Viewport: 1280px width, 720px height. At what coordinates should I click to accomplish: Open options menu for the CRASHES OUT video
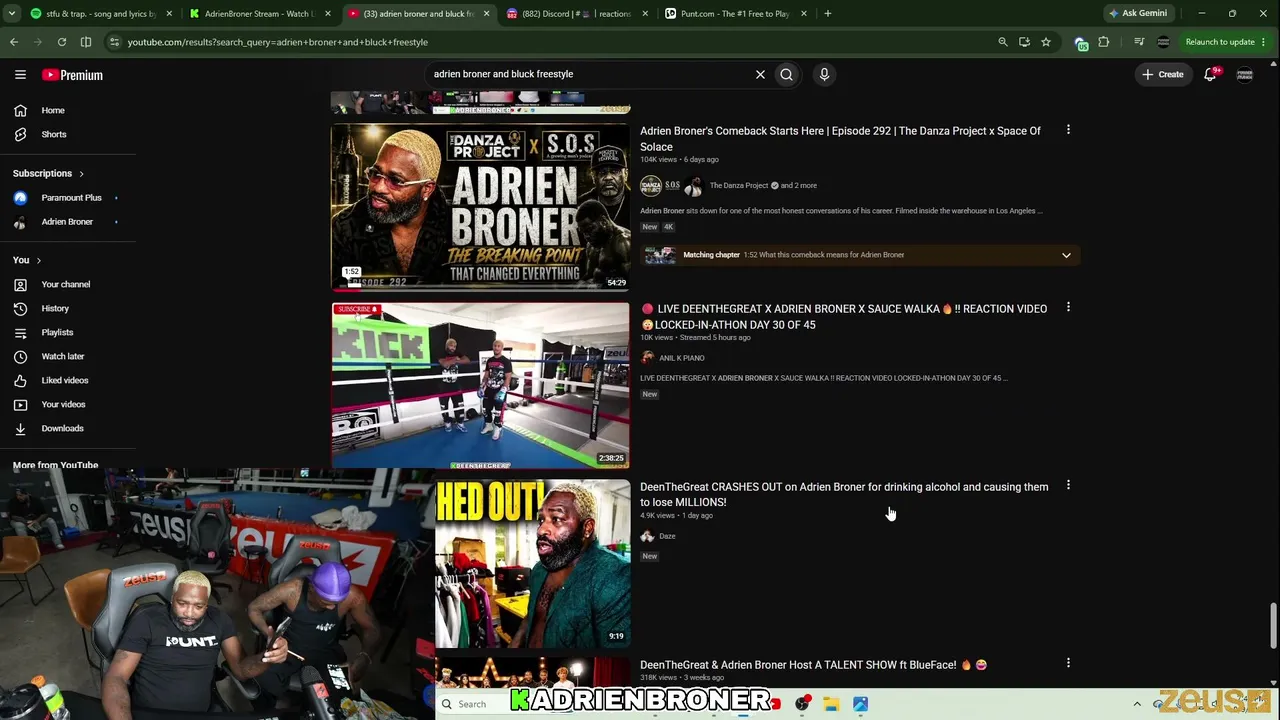click(x=1068, y=486)
